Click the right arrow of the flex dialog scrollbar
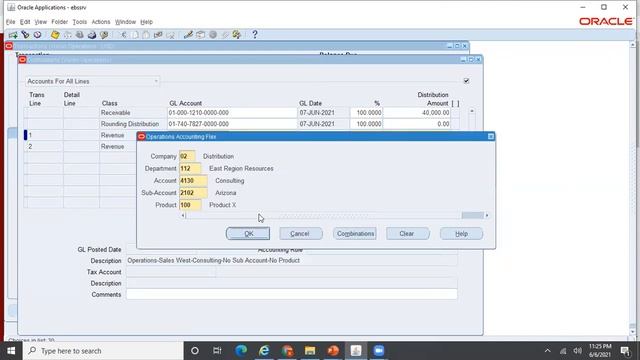The height and width of the screenshot is (360, 640). [487, 215]
